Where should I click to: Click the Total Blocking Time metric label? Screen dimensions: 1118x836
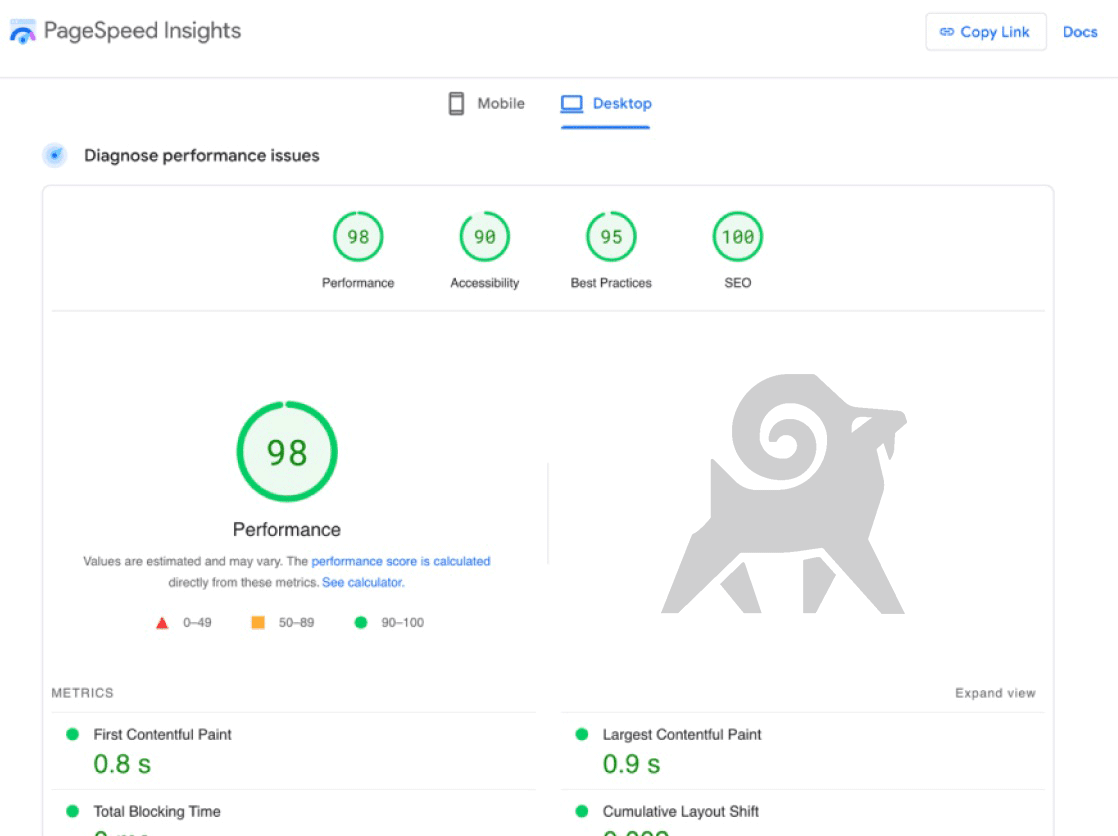[x=157, y=812]
